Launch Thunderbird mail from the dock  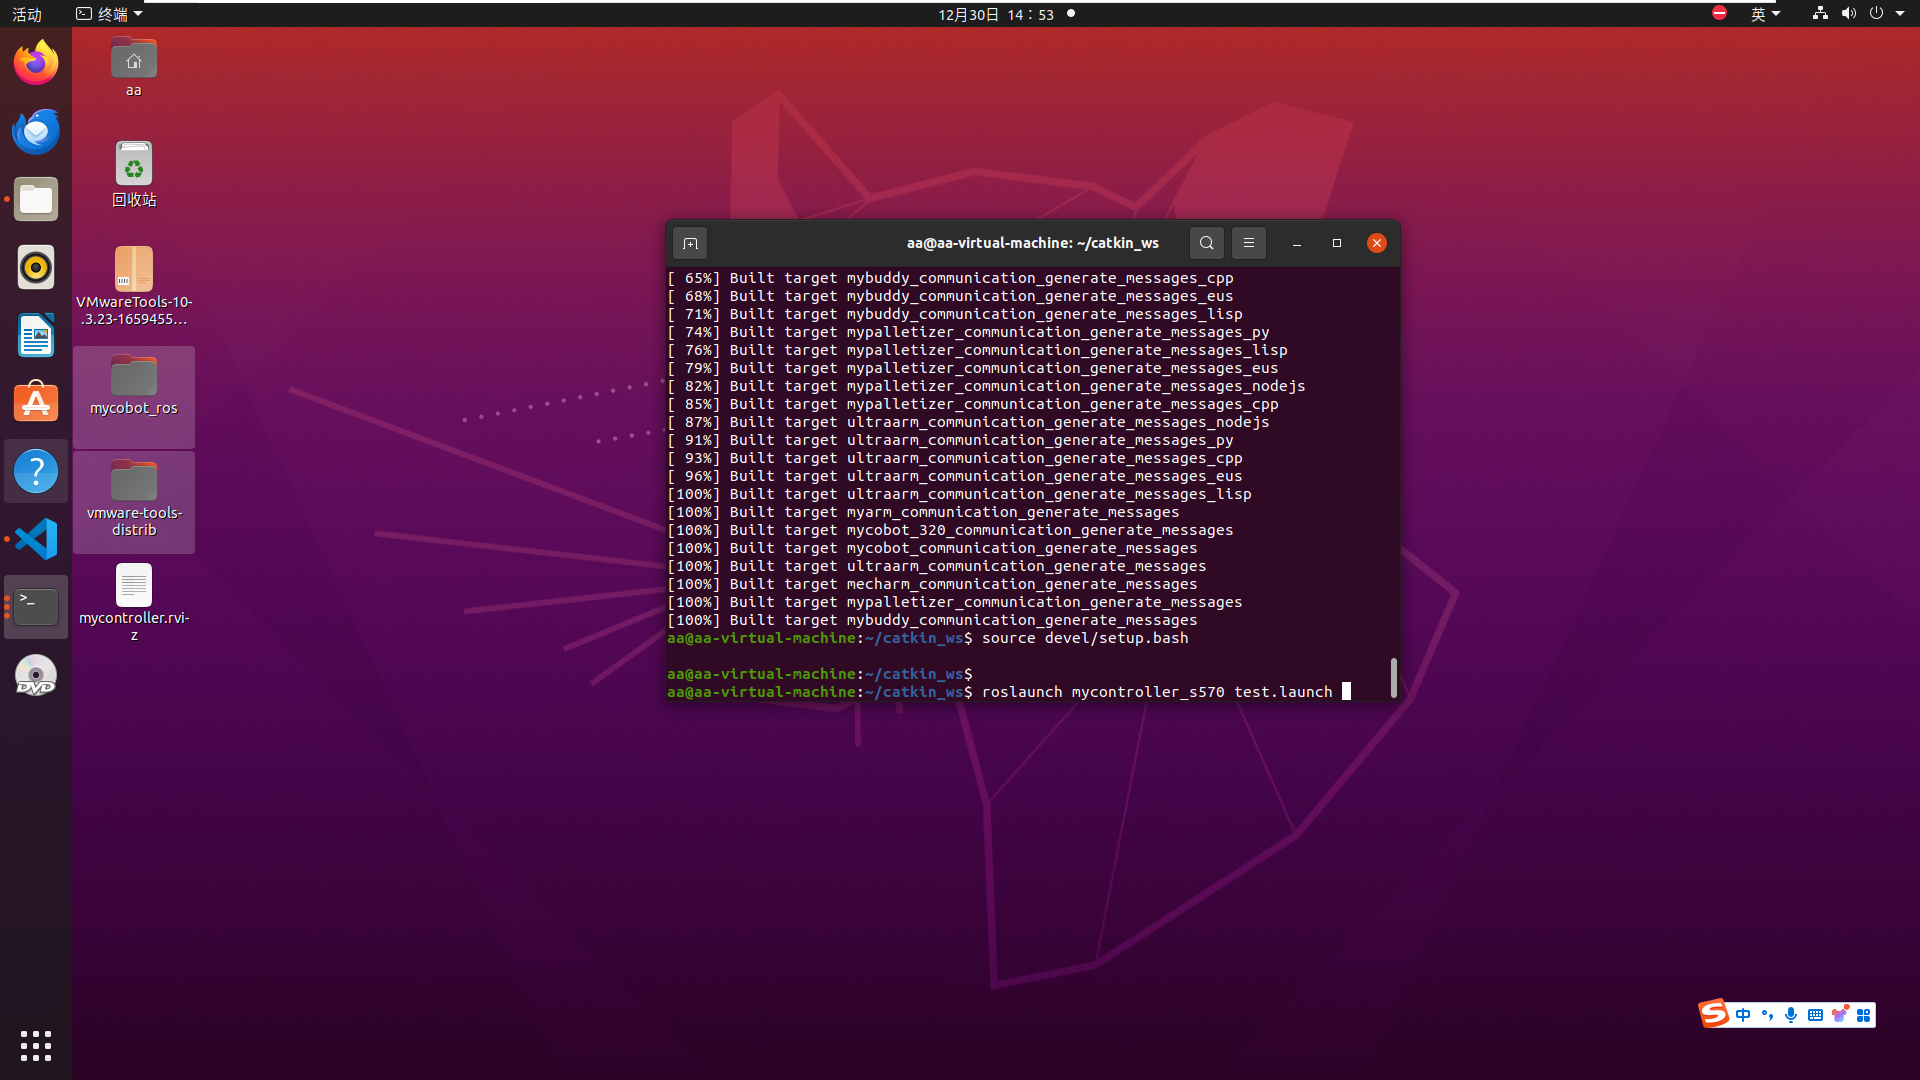pyautogui.click(x=36, y=131)
